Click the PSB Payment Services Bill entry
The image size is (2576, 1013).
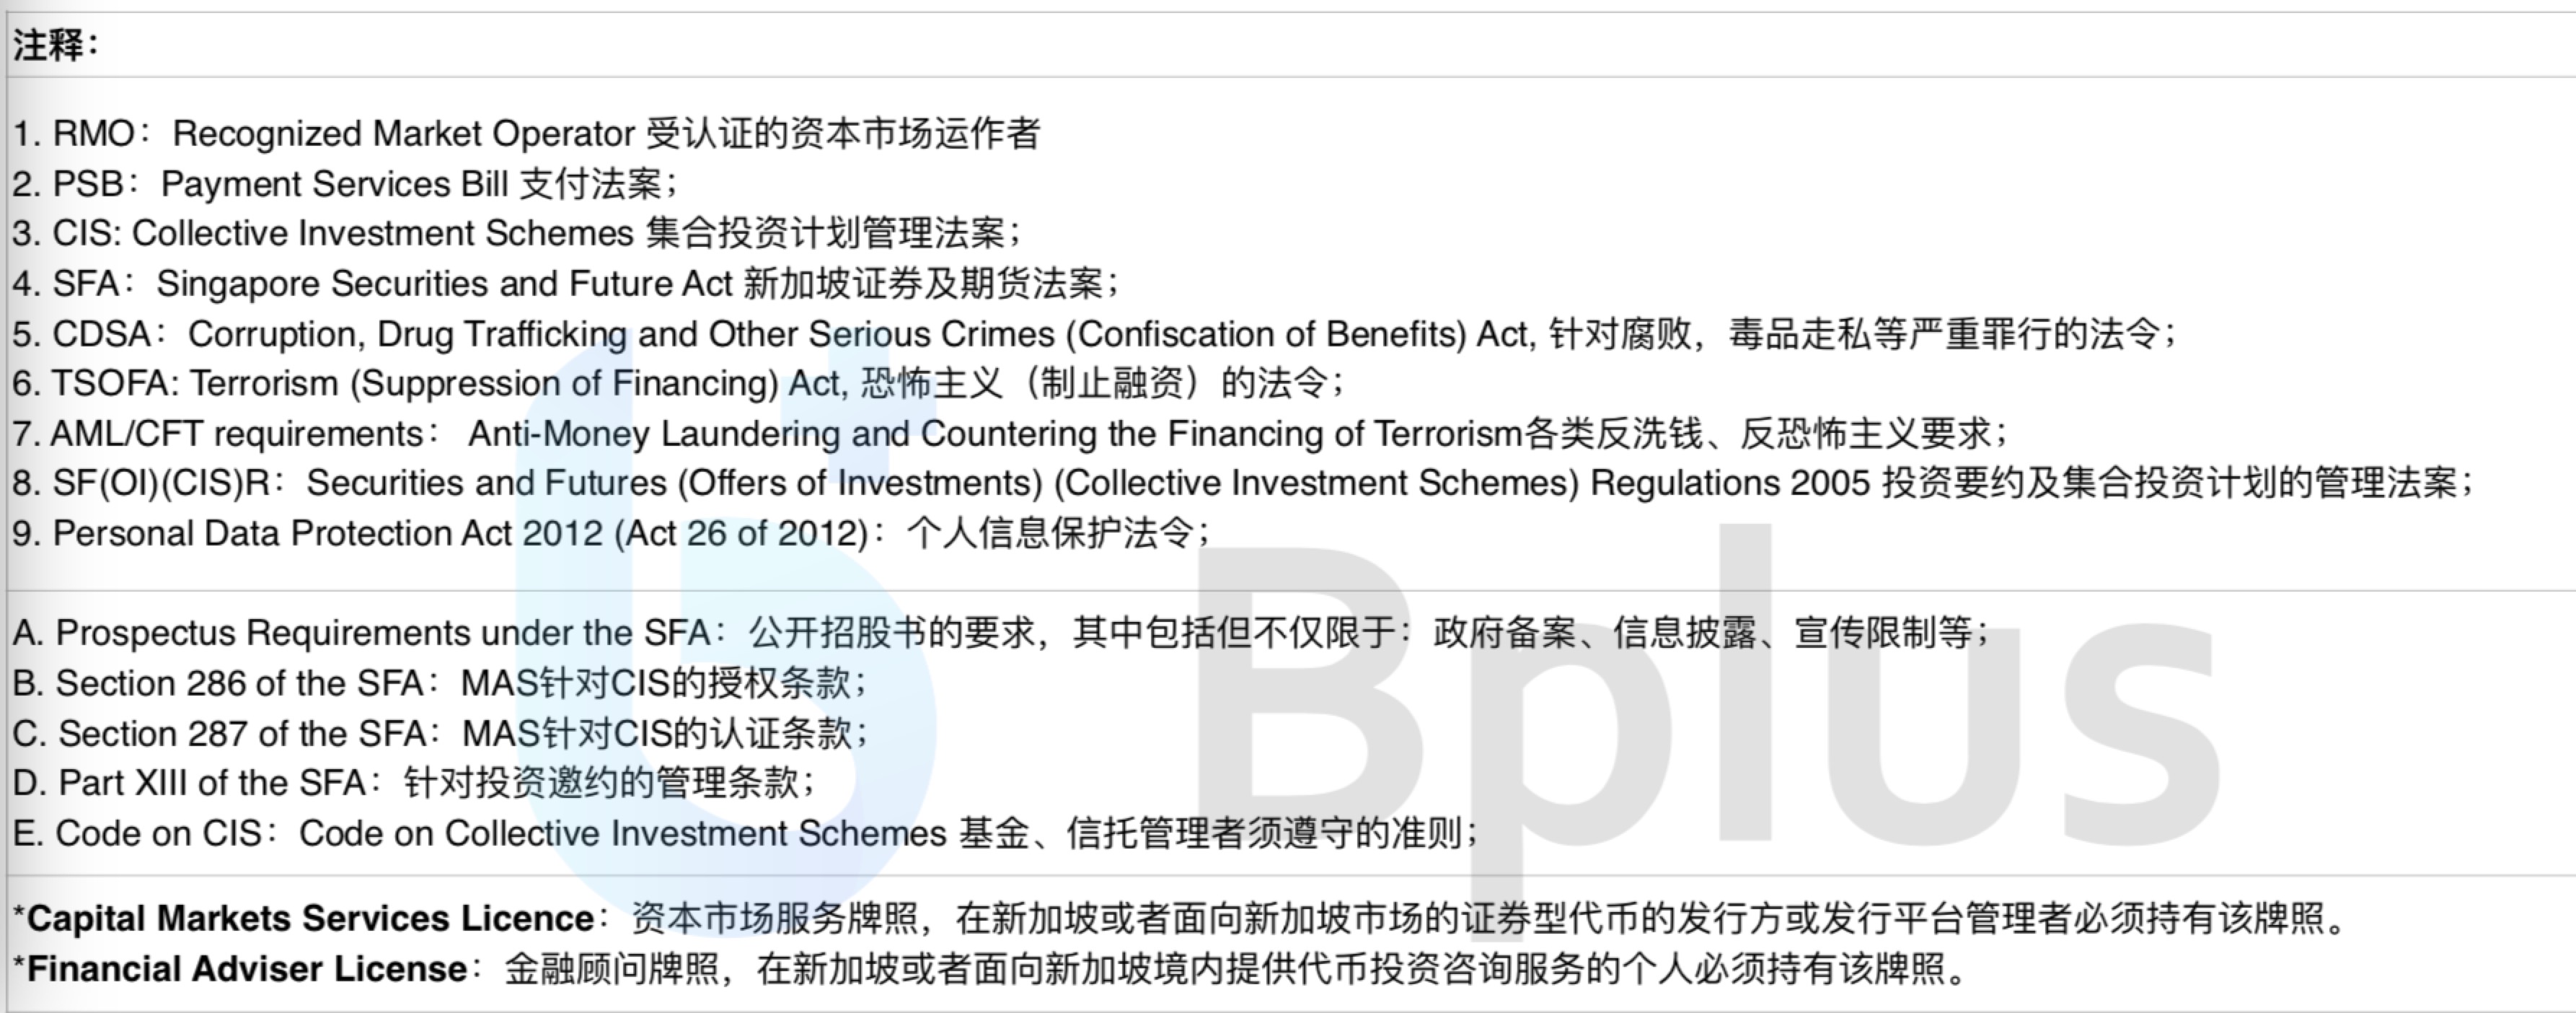(x=346, y=183)
